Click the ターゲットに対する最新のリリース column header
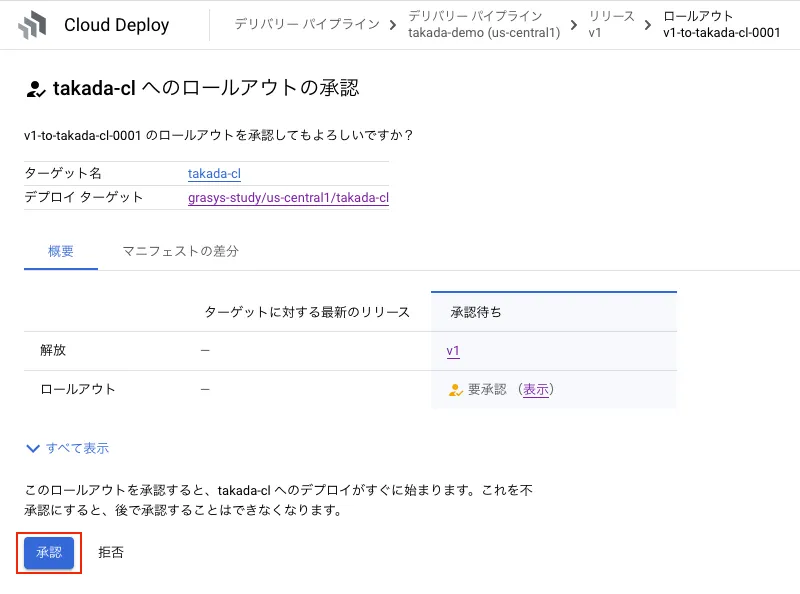Screen dimensions: 800x594 307,312
